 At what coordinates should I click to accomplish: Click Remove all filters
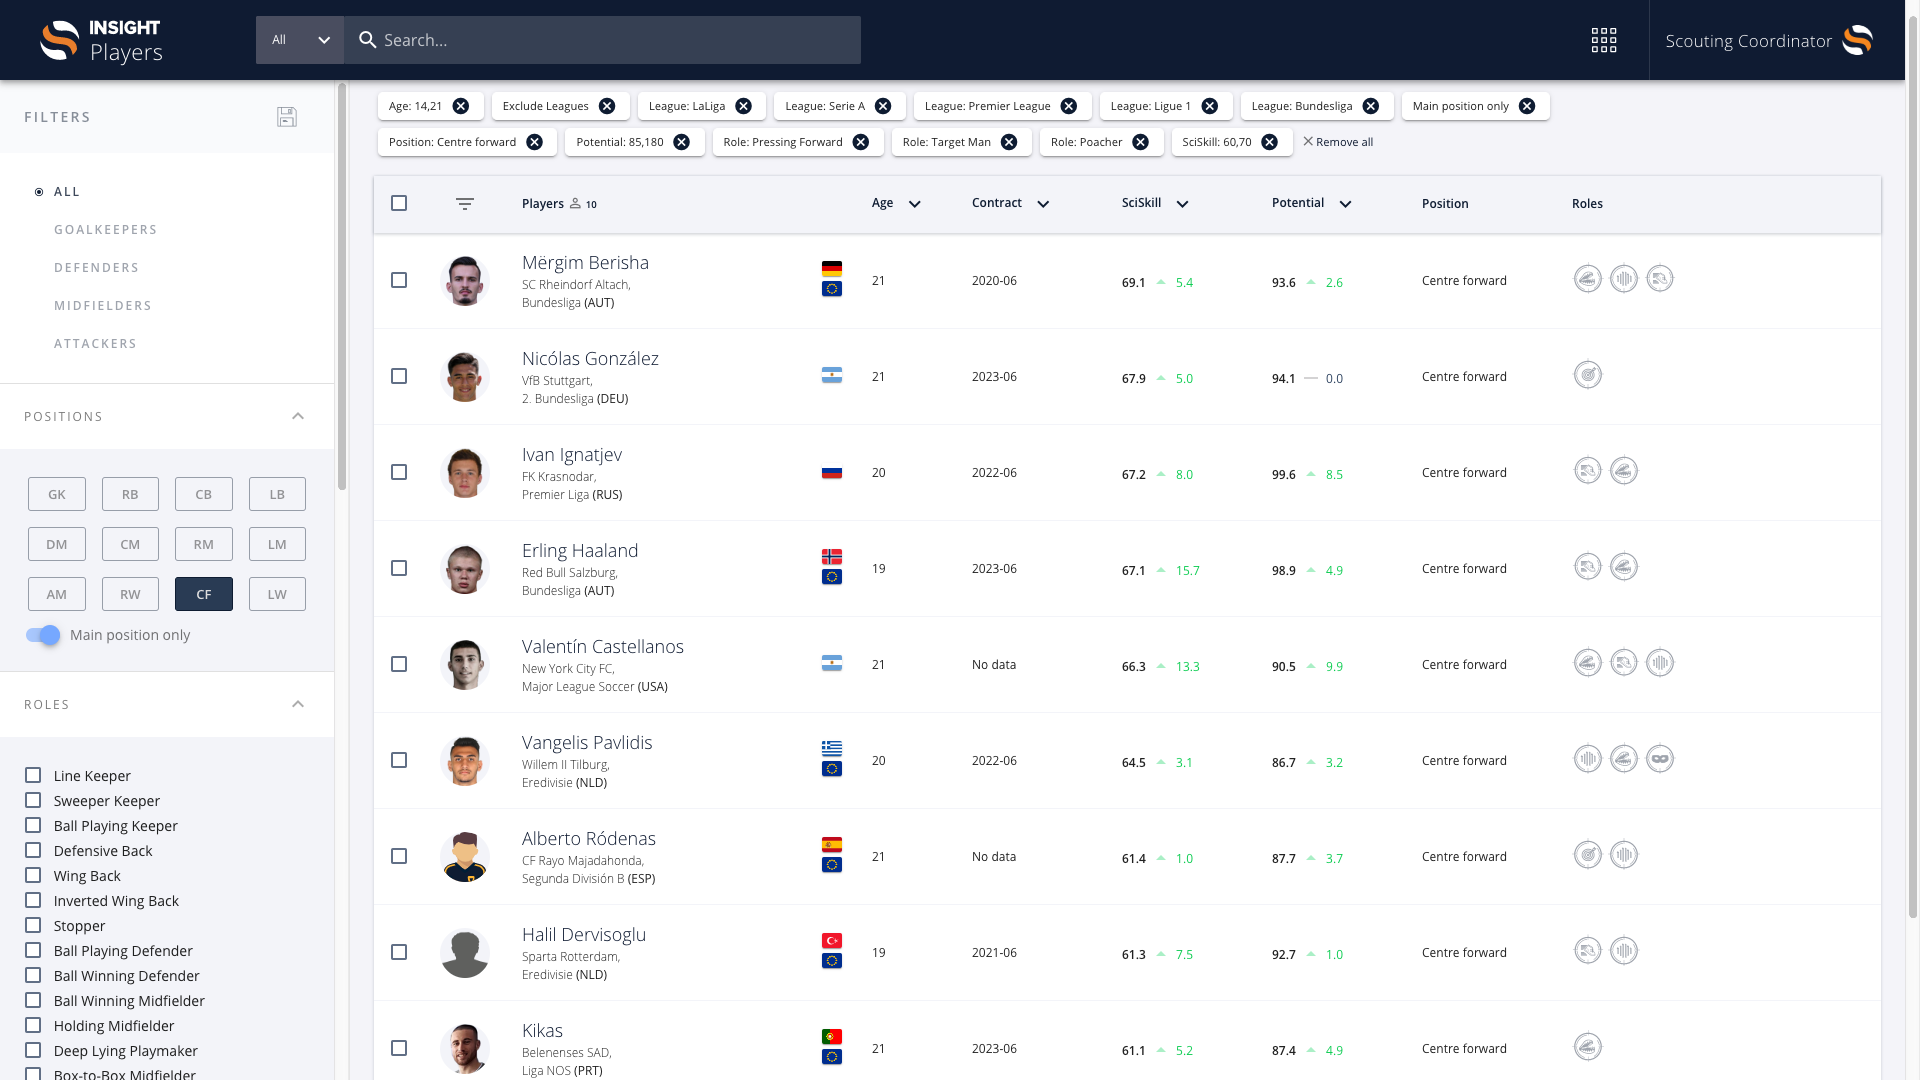tap(1338, 142)
